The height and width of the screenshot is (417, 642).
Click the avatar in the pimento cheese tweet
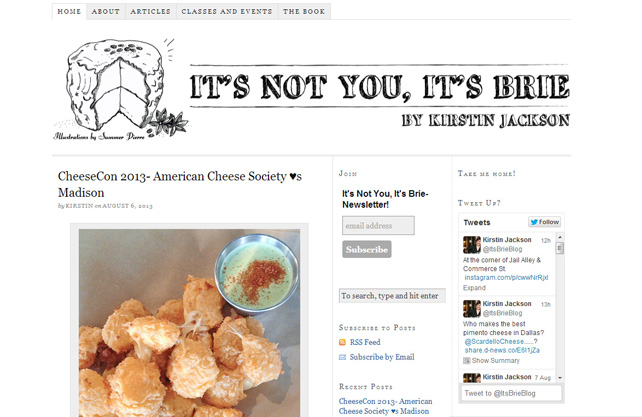[472, 308]
